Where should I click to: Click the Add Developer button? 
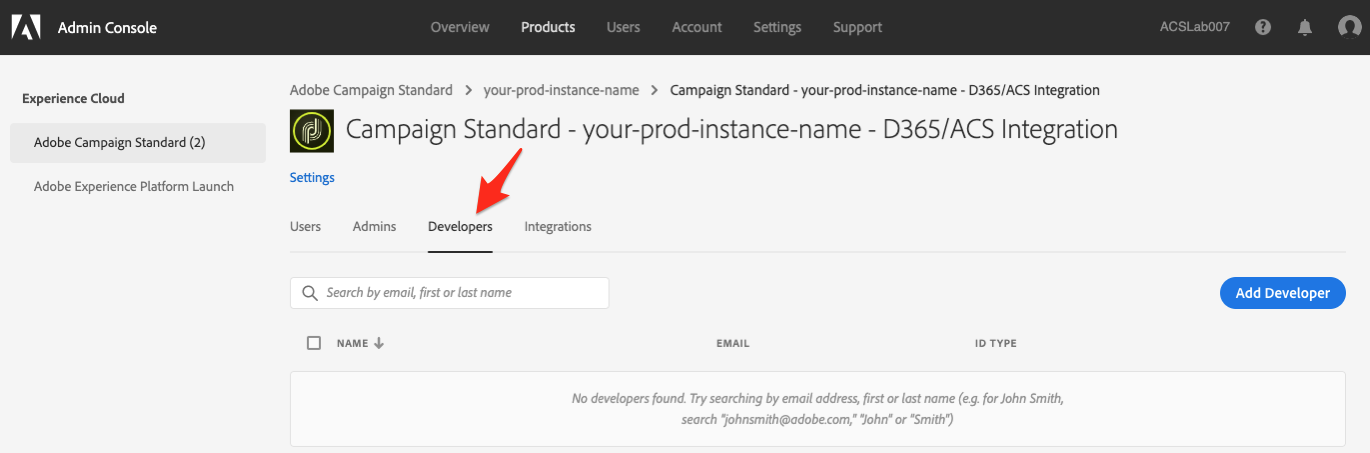tap(1282, 293)
